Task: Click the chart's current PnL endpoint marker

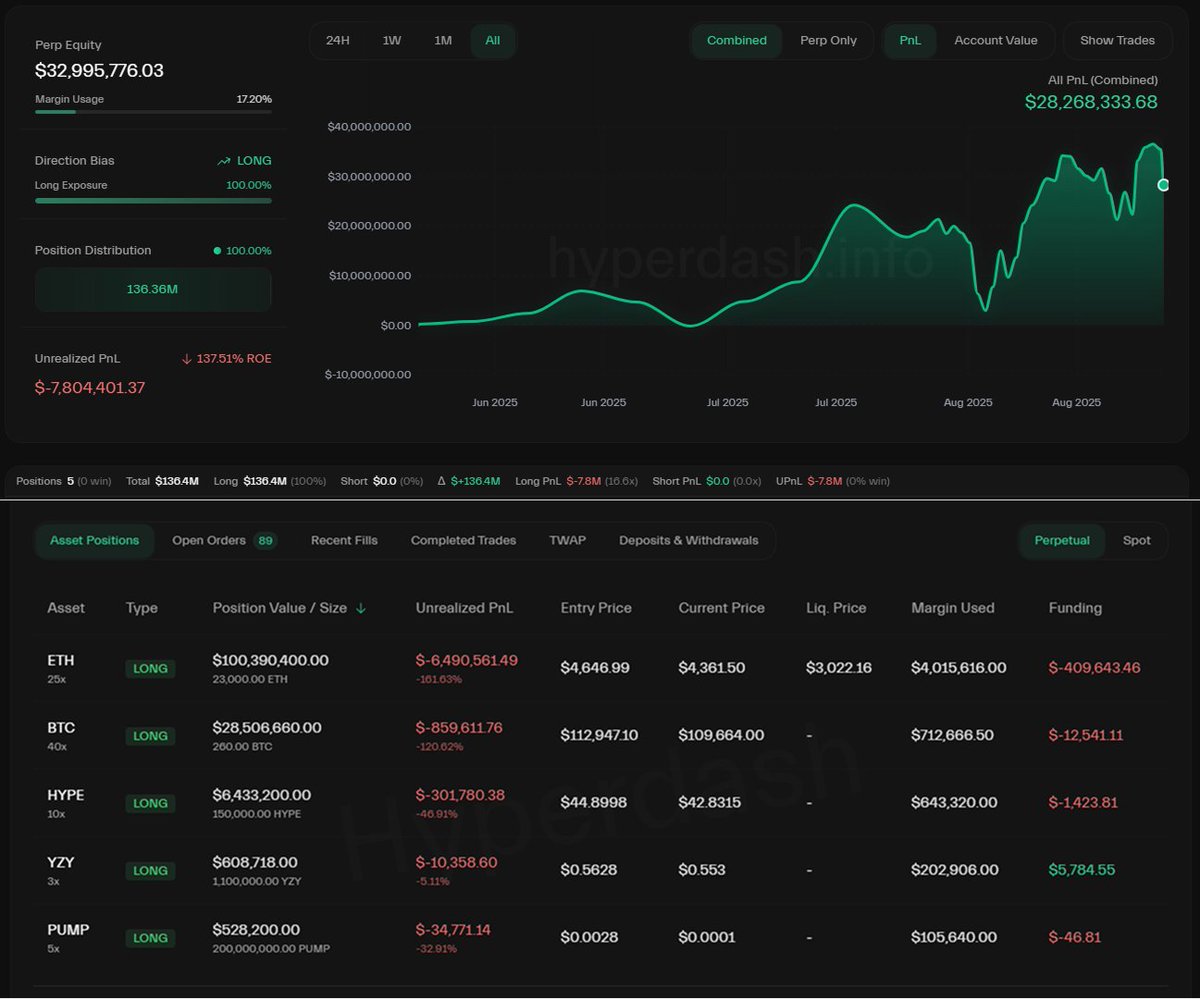Action: point(1164,185)
